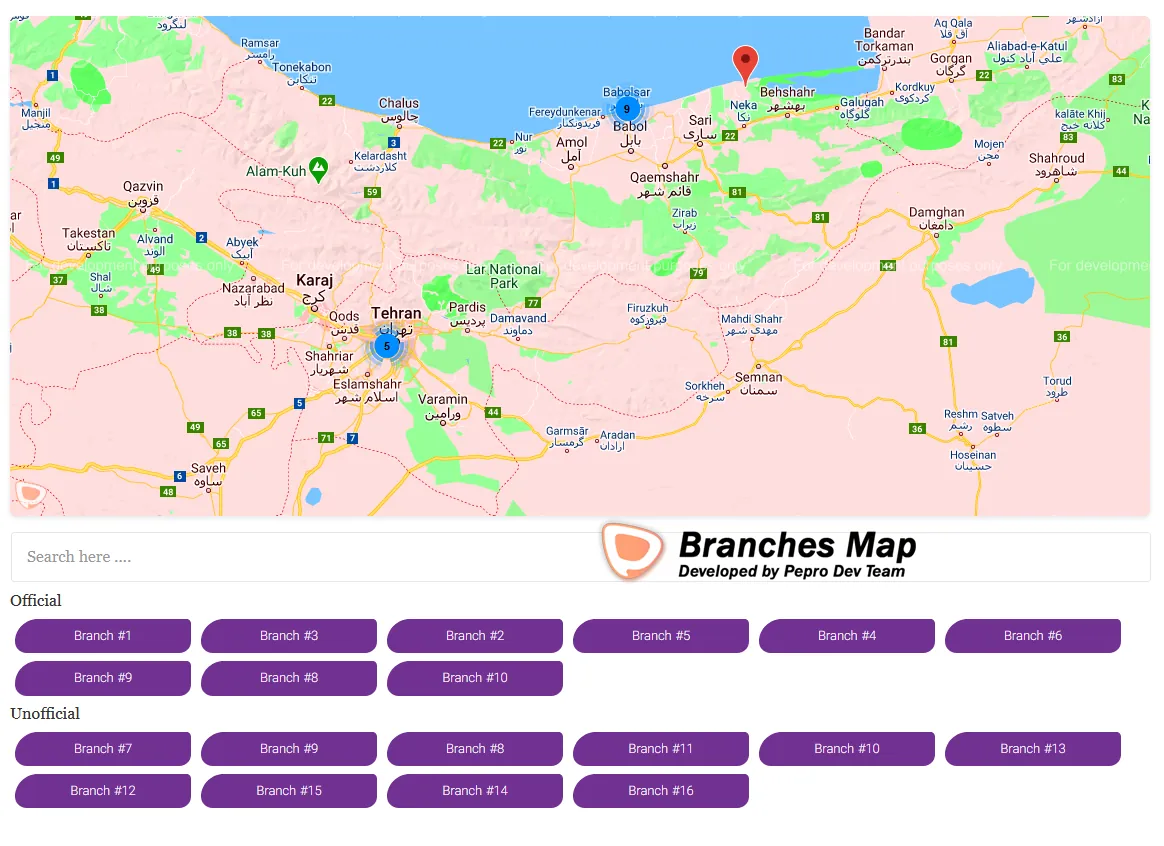This screenshot has height=846, width=1164.
Task: Choose Branch #8 under Official
Action: coord(289,678)
